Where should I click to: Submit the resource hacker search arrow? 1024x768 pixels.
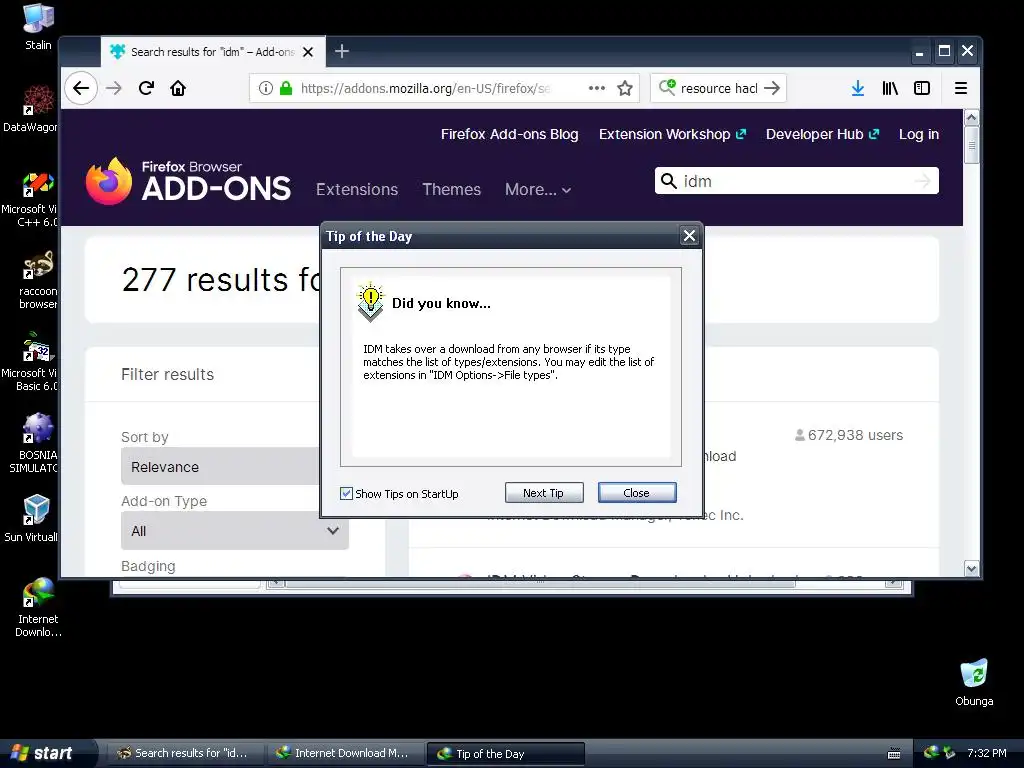pos(772,88)
